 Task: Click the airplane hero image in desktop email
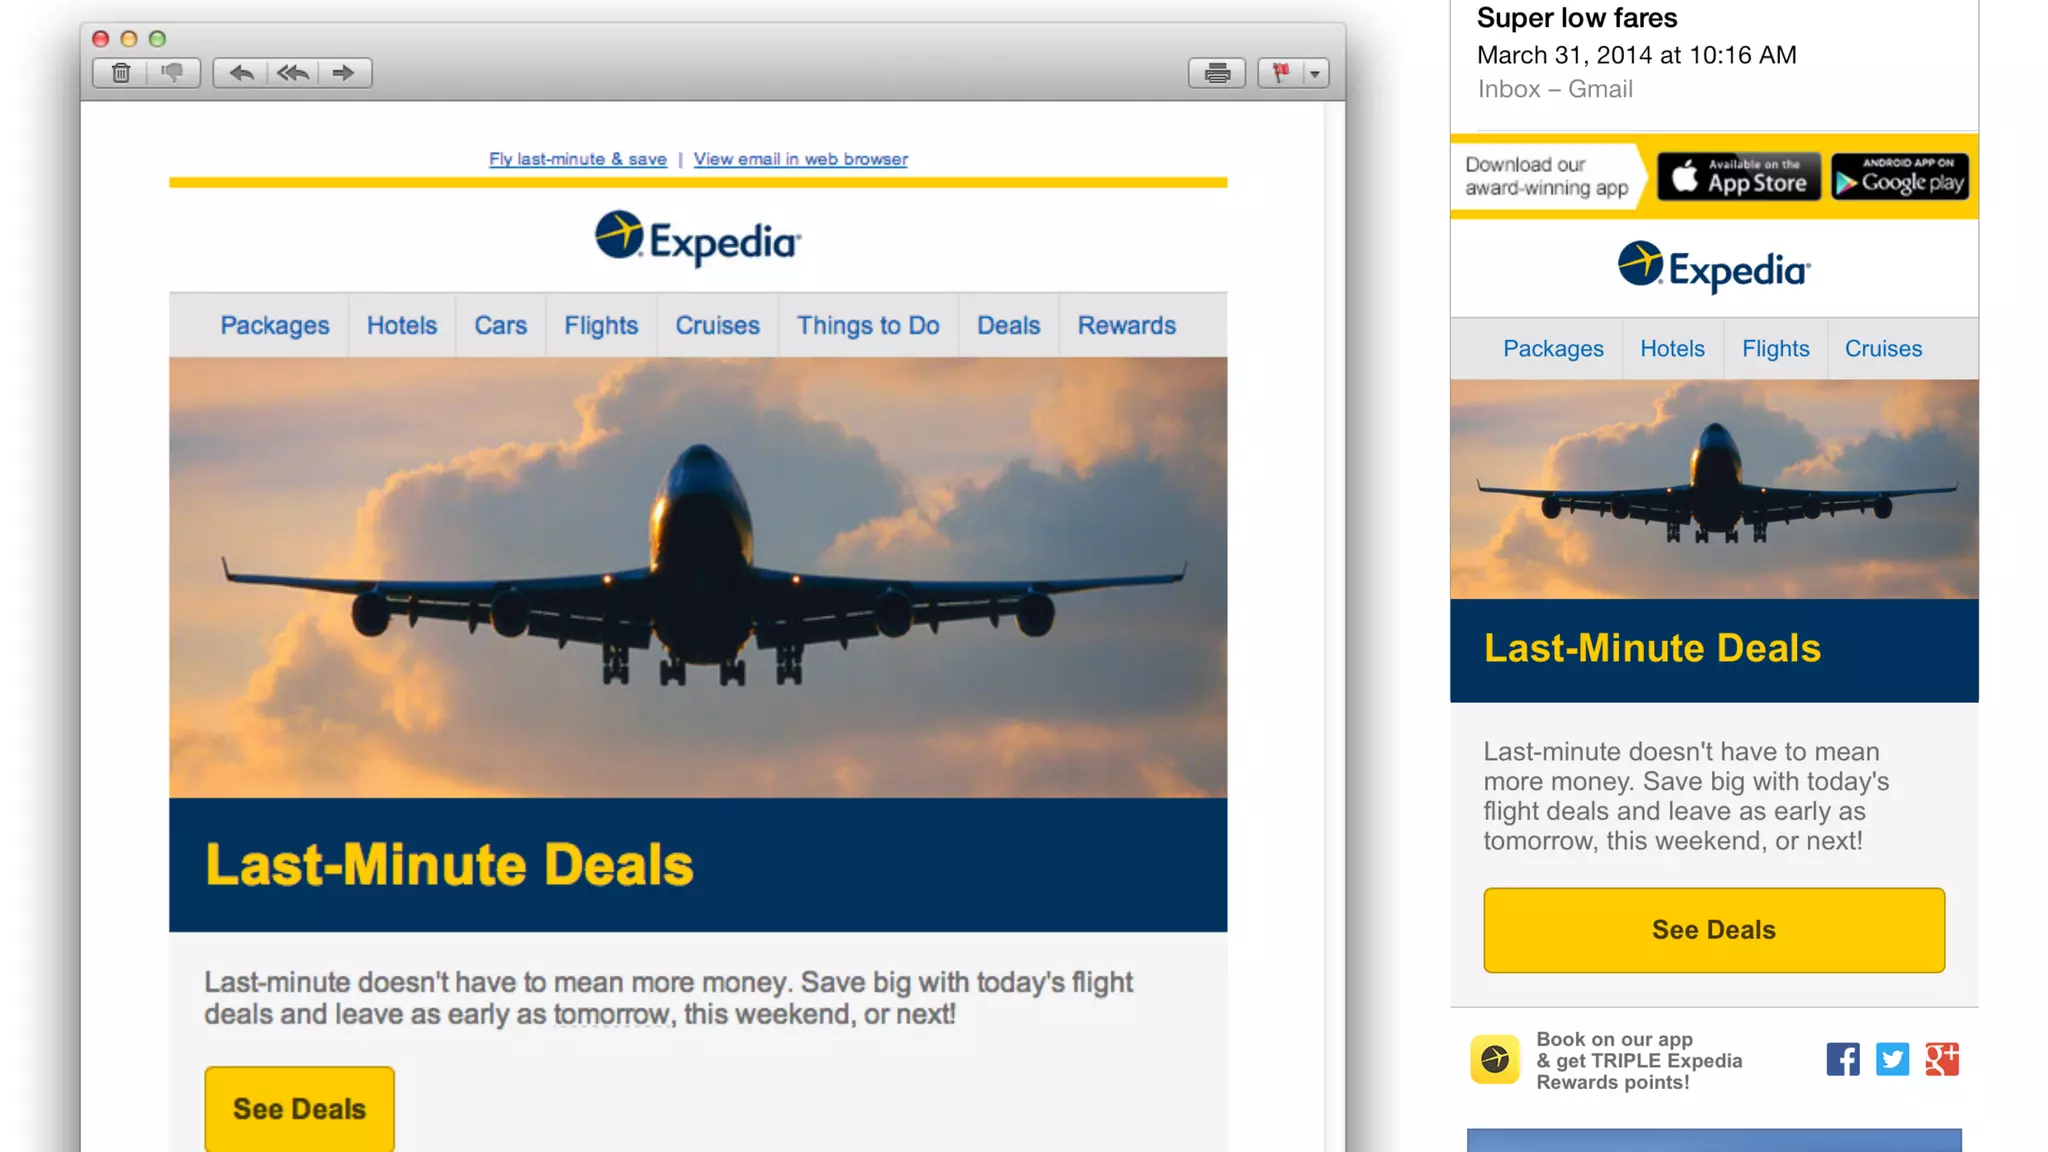698,577
